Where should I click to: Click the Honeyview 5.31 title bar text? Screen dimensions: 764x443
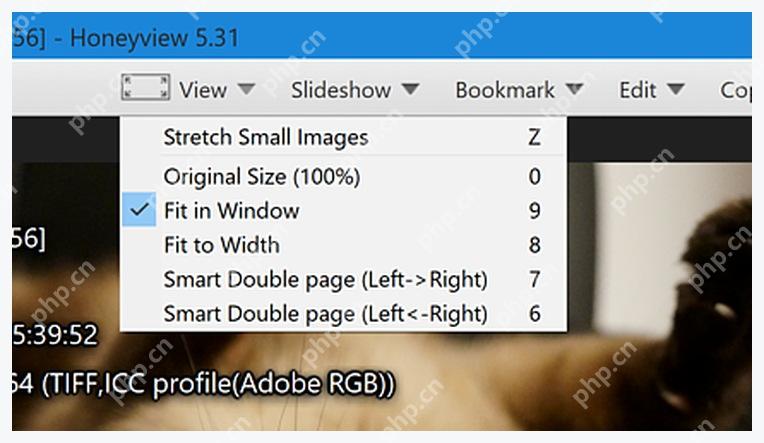[154, 38]
